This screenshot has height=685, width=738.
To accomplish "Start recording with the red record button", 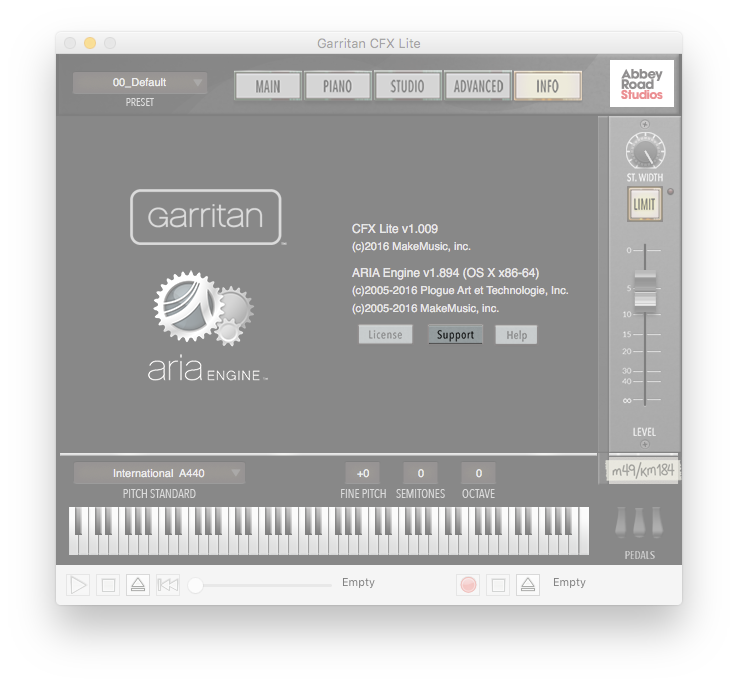I will coord(468,585).
